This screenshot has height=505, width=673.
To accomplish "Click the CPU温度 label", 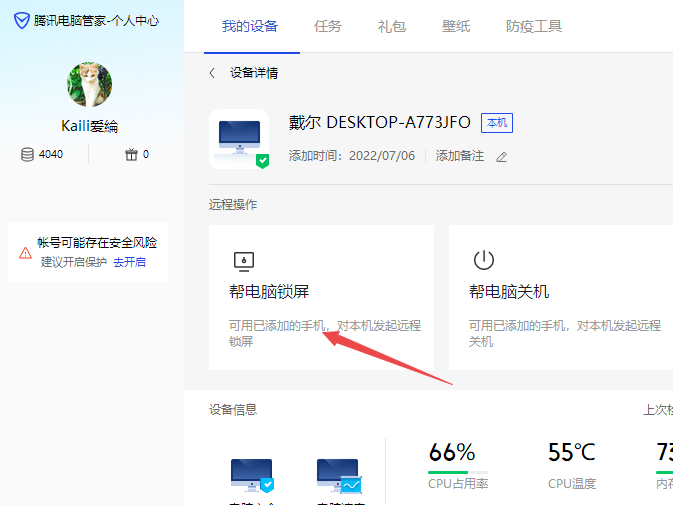I will point(572,484).
